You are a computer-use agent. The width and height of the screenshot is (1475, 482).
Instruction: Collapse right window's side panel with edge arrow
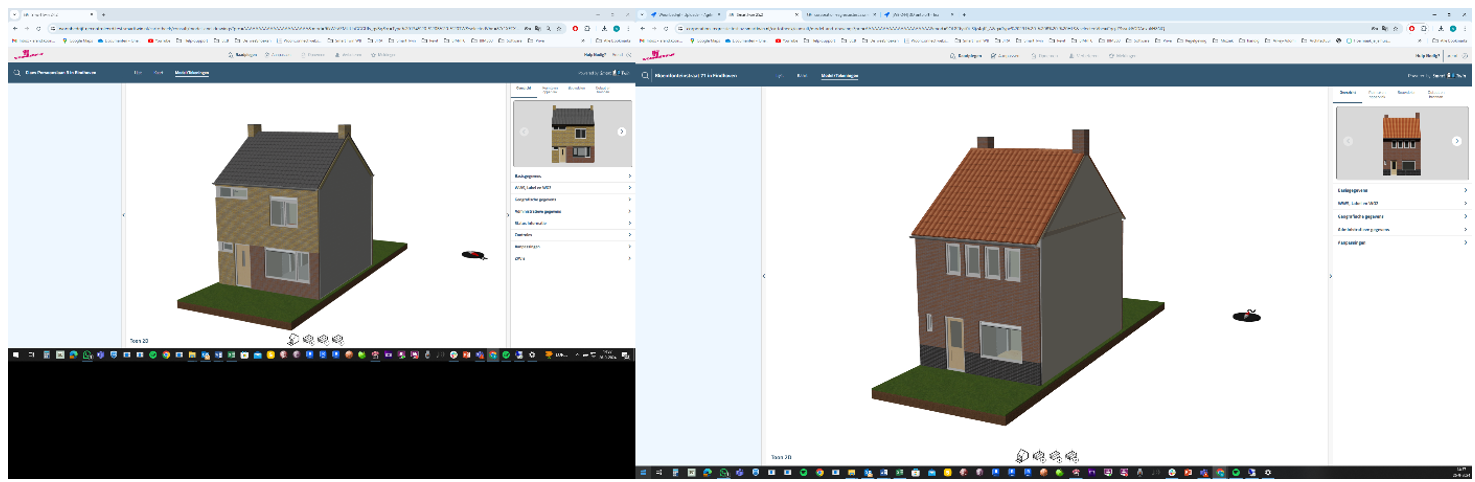coord(1331,276)
